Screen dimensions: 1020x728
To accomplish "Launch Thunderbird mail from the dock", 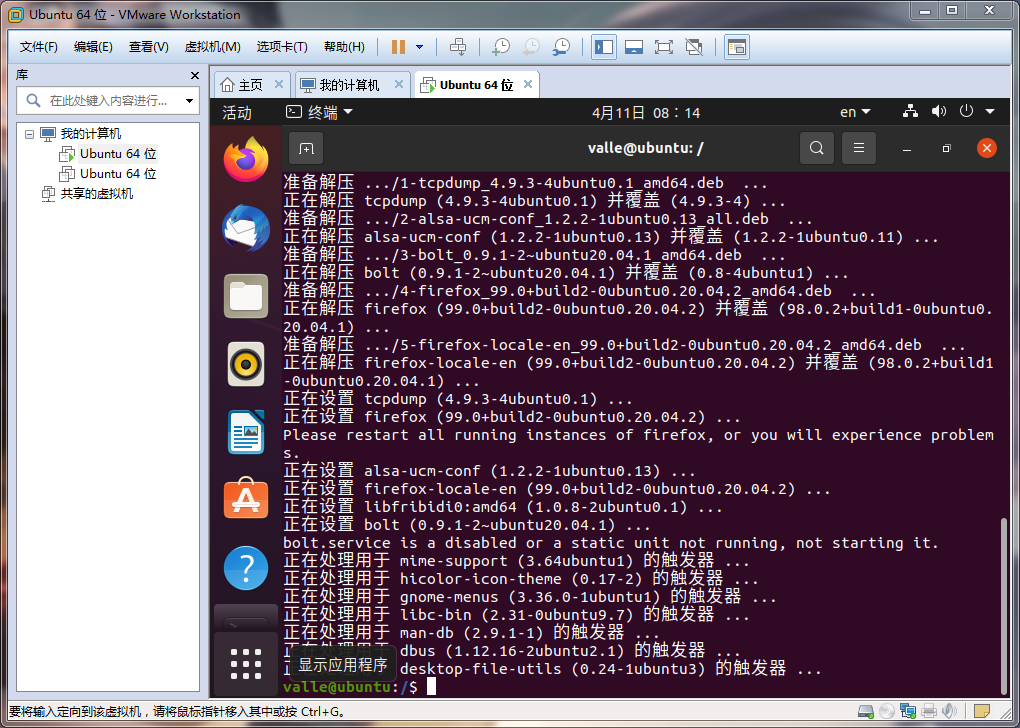I will click(x=246, y=228).
